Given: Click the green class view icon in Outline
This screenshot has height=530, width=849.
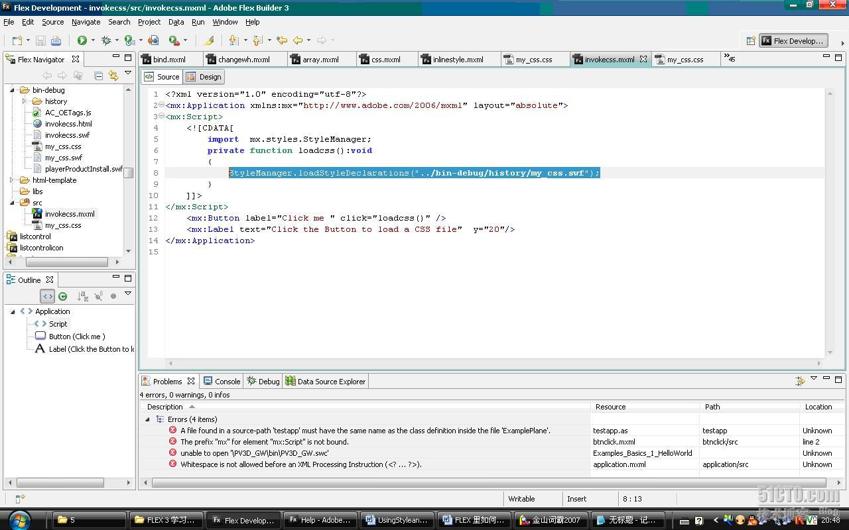Looking at the screenshot, I should pos(63,296).
